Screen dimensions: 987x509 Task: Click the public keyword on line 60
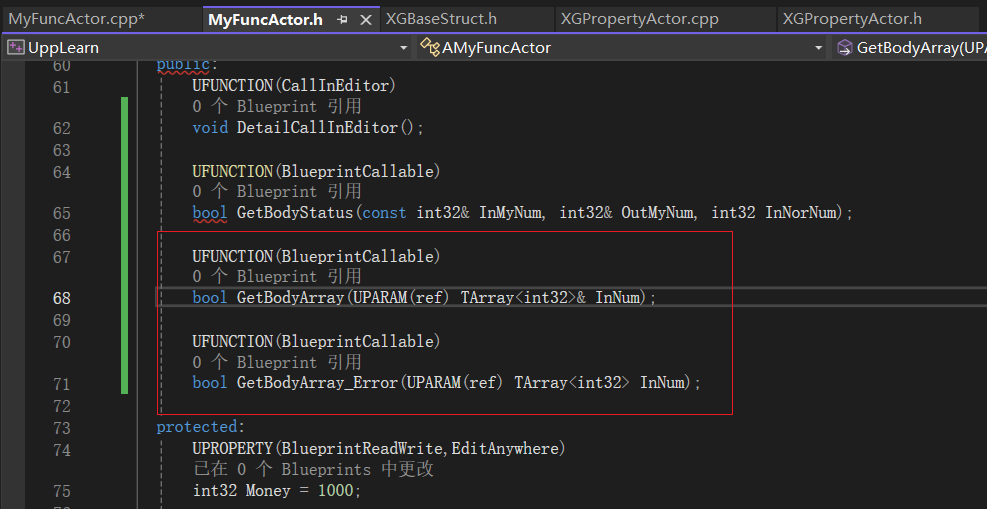tap(183, 64)
